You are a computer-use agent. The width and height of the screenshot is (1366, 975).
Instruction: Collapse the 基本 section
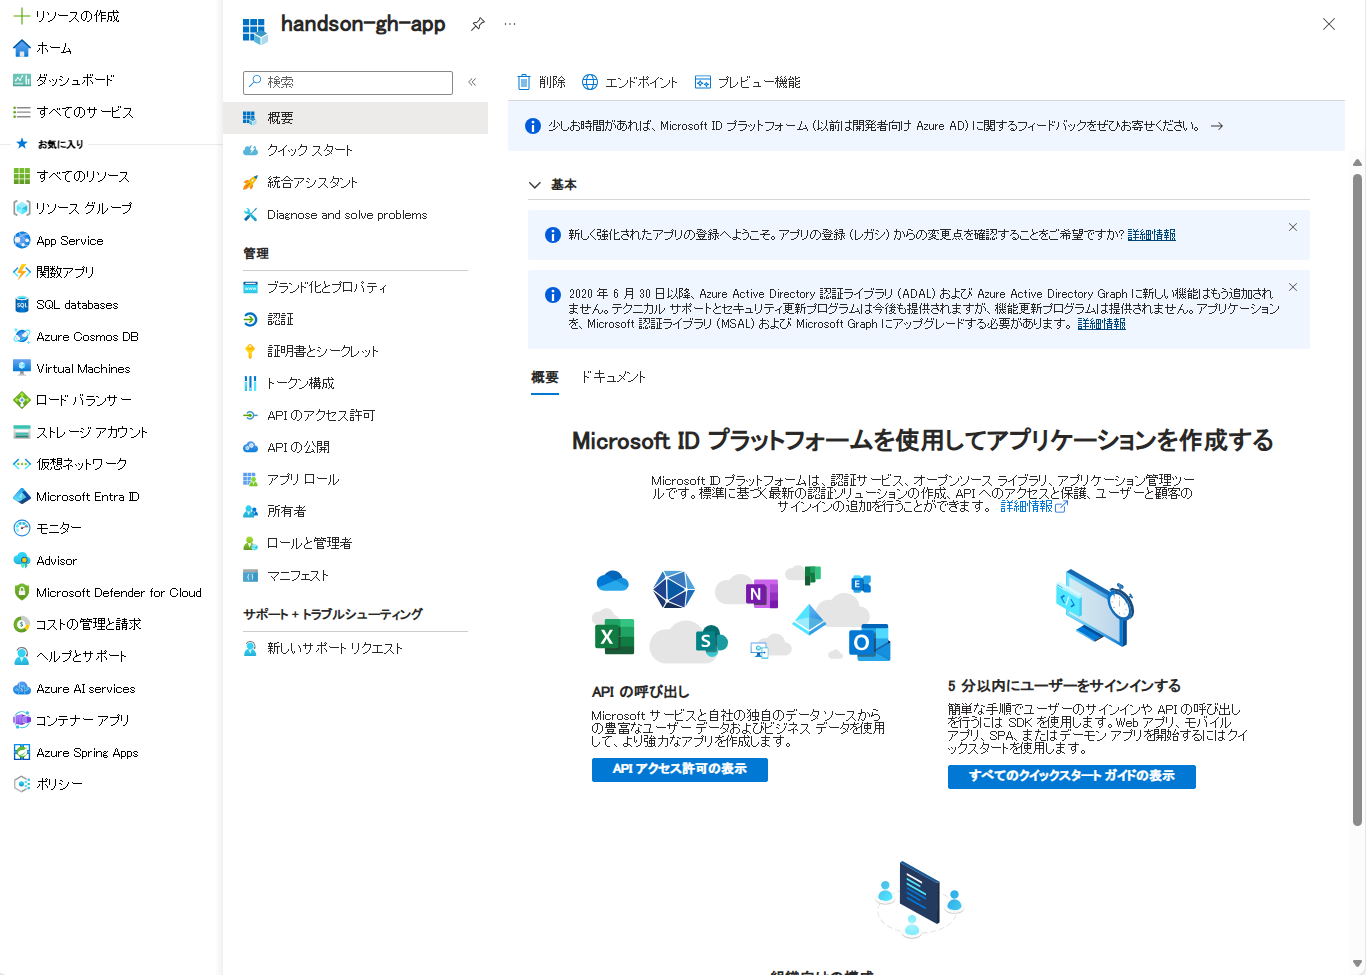click(535, 185)
